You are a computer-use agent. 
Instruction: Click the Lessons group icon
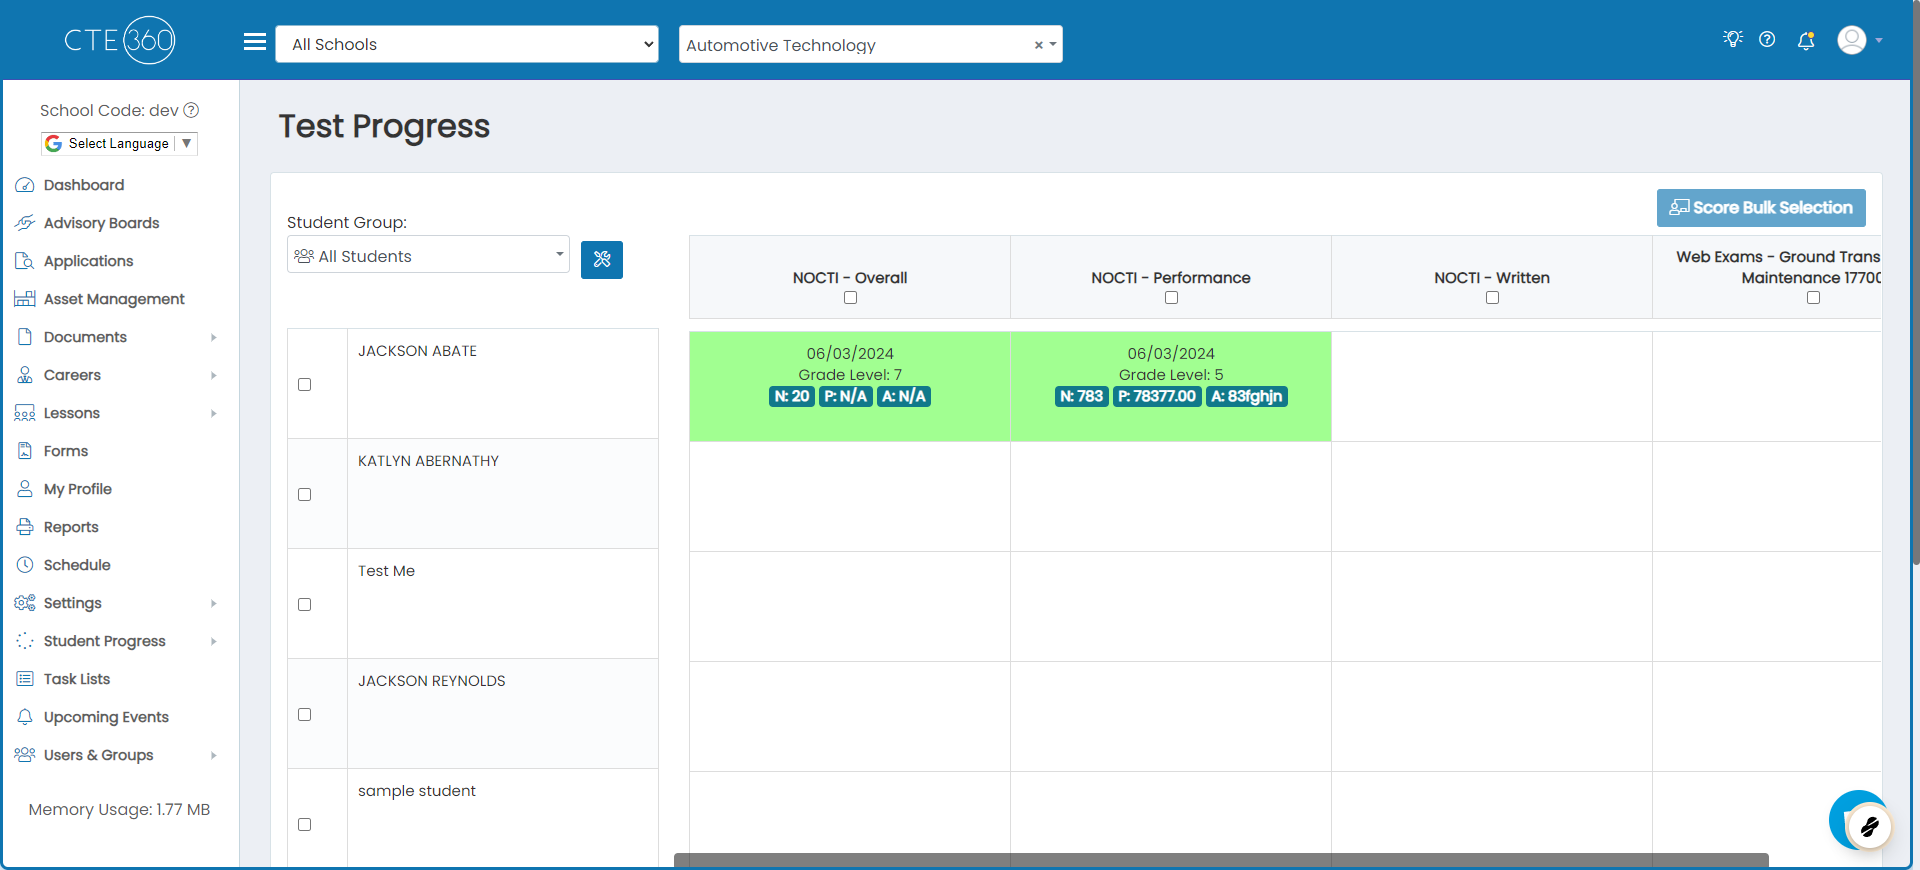click(25, 413)
